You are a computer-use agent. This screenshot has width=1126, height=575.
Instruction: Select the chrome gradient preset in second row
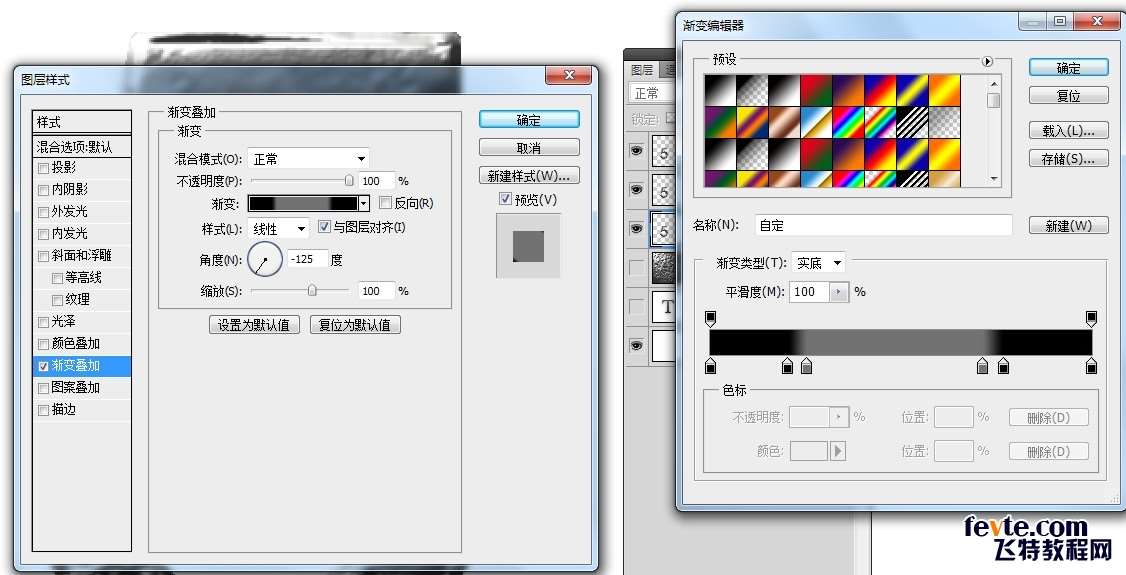[x=816, y=122]
